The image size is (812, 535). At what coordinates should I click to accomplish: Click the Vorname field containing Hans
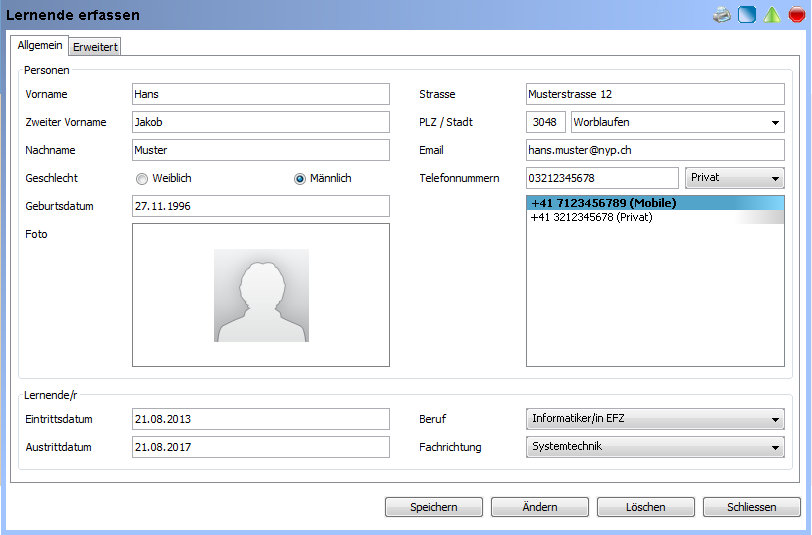[261, 94]
